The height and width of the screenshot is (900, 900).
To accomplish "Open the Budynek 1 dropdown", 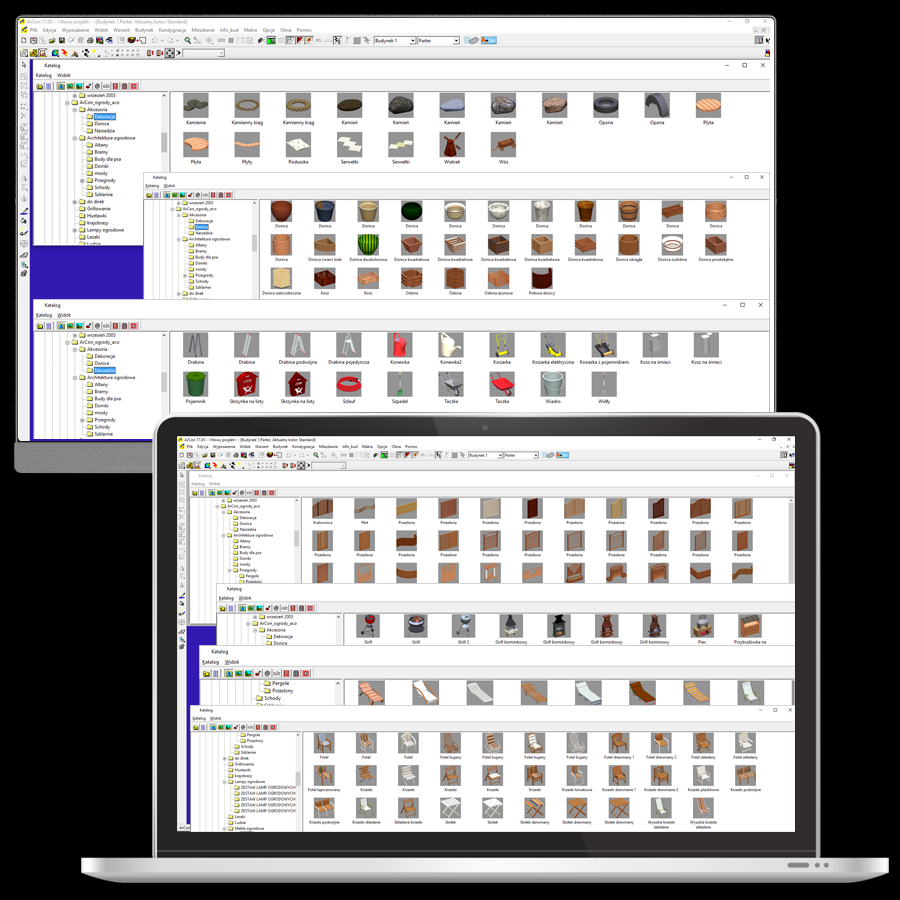I will pos(414,41).
